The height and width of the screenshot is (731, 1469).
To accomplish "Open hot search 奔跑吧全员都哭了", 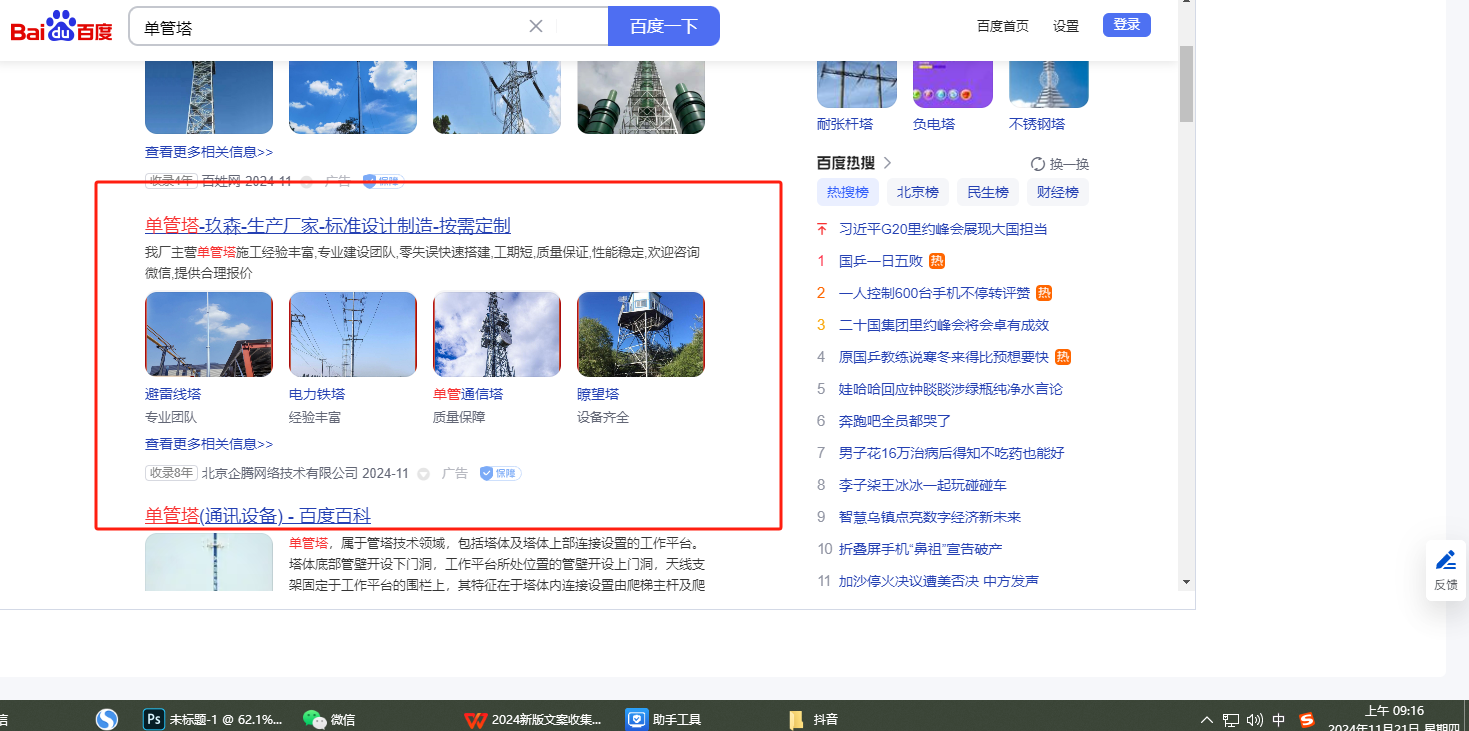I will pyautogui.click(x=895, y=421).
